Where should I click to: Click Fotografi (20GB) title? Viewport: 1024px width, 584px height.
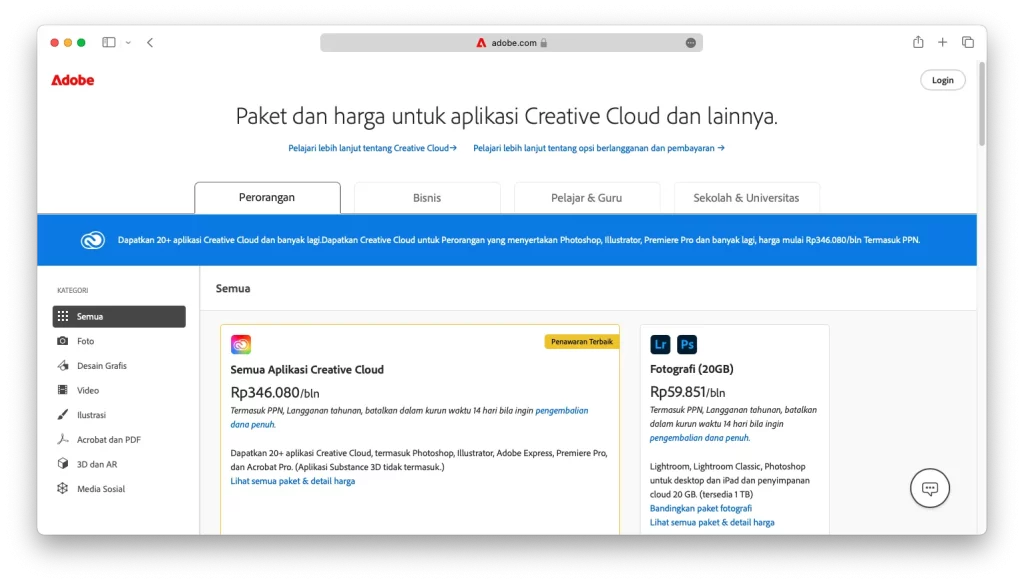692,369
